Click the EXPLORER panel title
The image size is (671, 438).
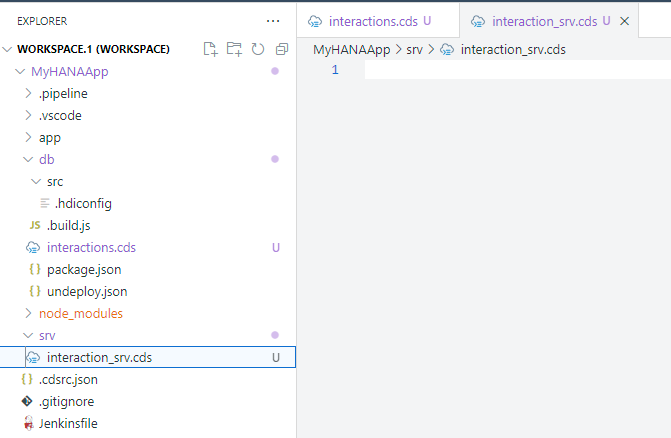(42, 21)
